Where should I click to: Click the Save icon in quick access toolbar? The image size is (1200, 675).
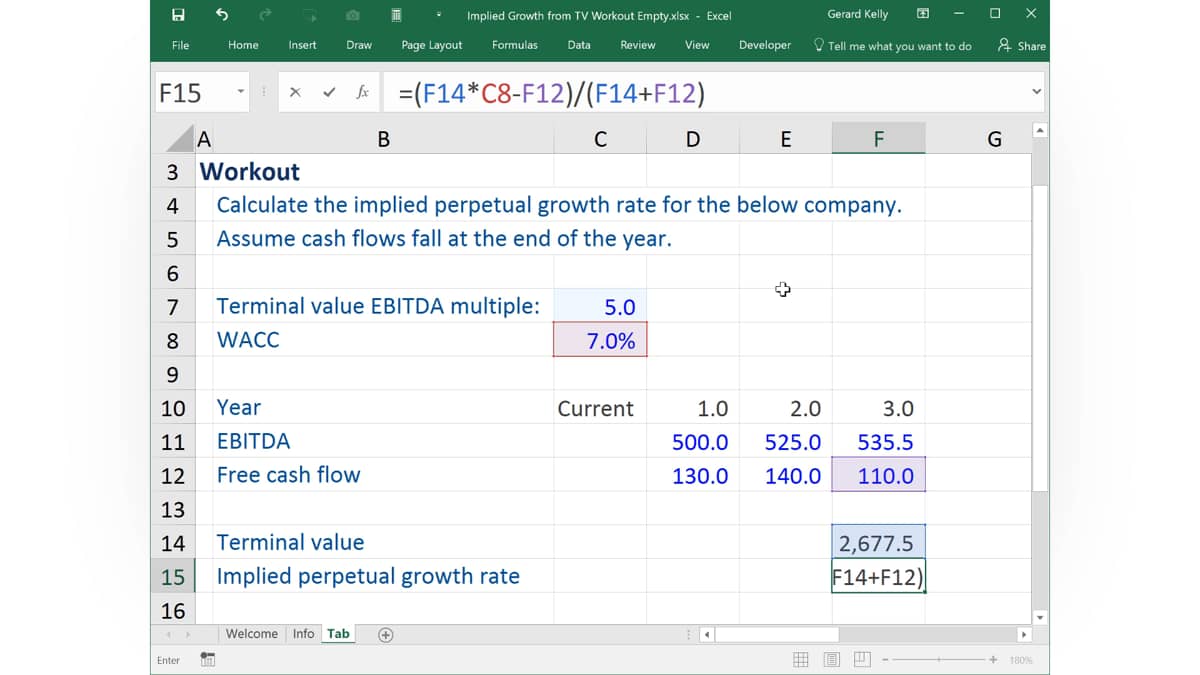pyautogui.click(x=178, y=14)
